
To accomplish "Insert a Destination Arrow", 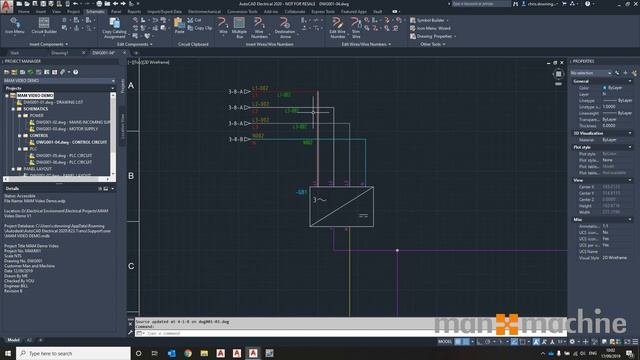I will click(x=285, y=28).
